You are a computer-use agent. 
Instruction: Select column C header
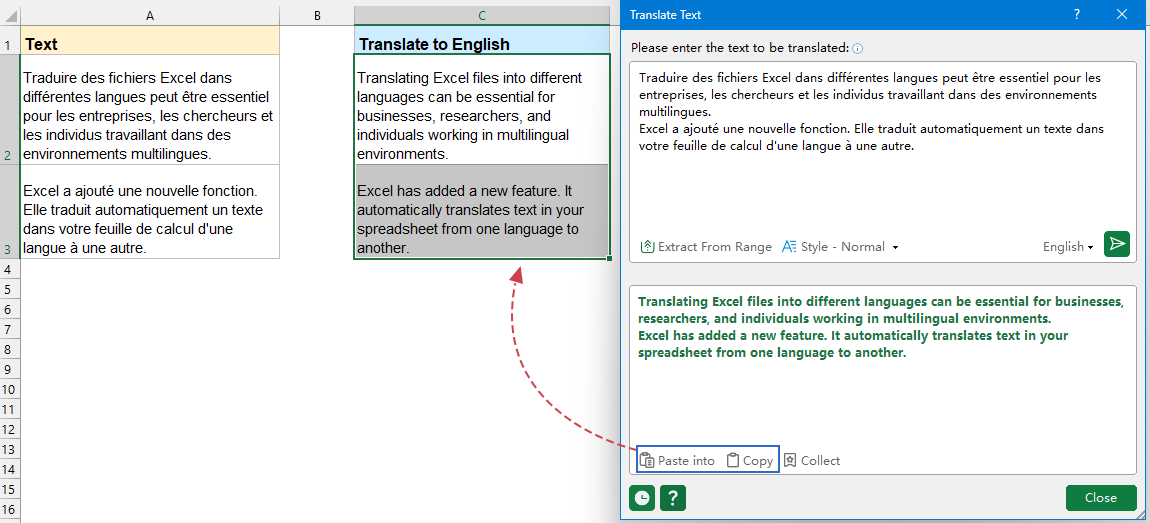481,15
